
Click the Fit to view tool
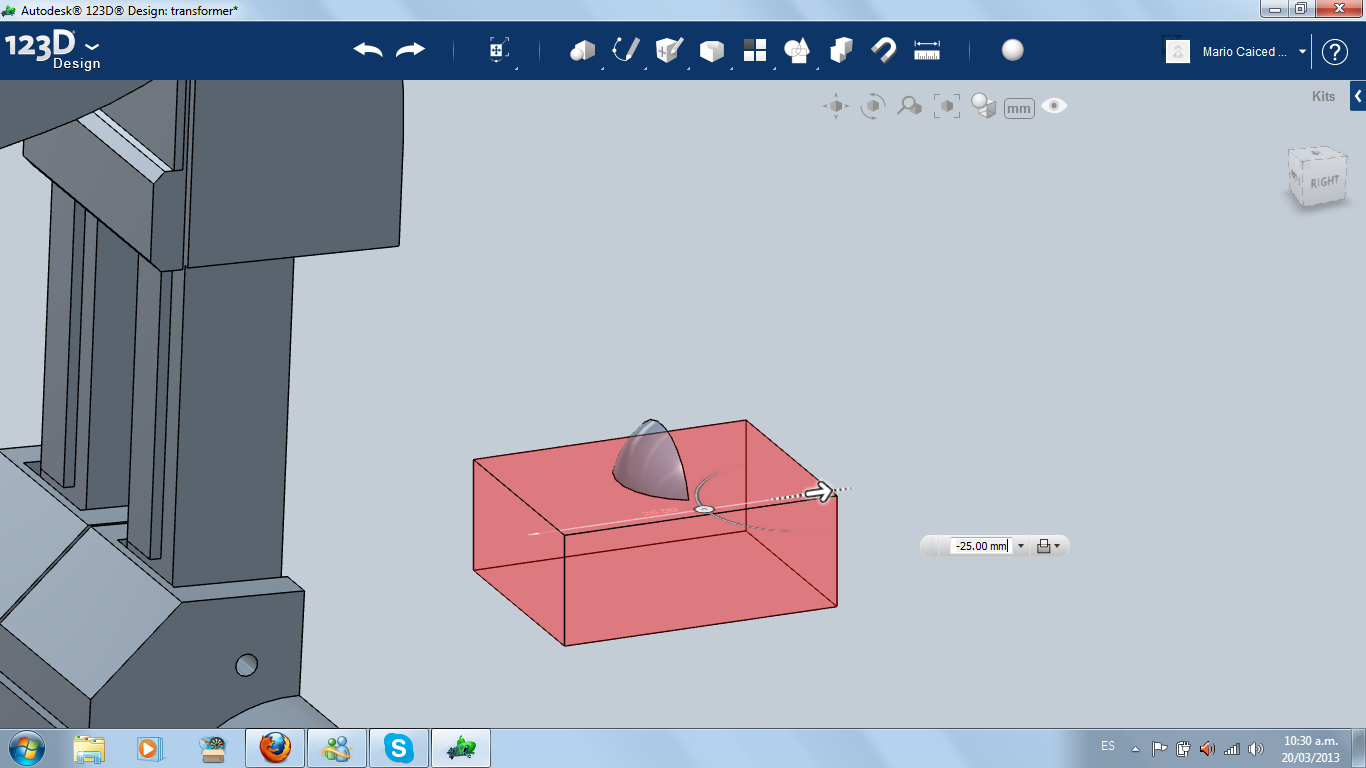(947, 106)
